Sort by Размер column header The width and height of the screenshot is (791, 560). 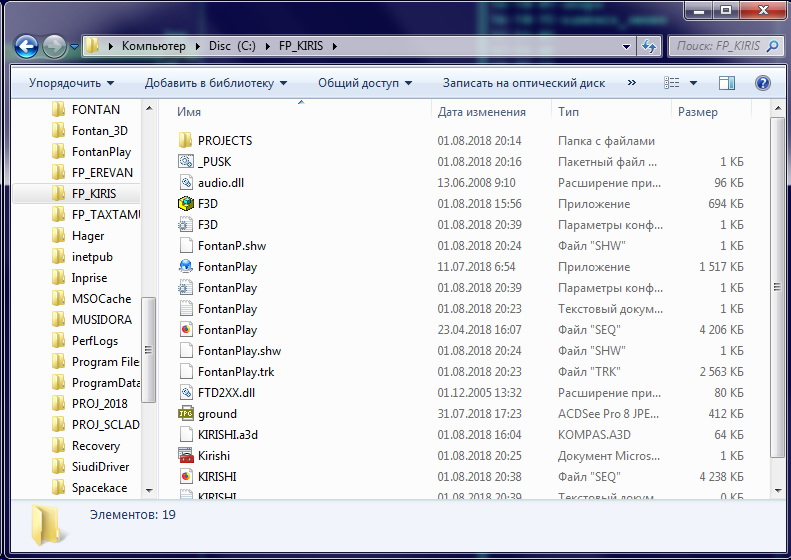(x=698, y=112)
